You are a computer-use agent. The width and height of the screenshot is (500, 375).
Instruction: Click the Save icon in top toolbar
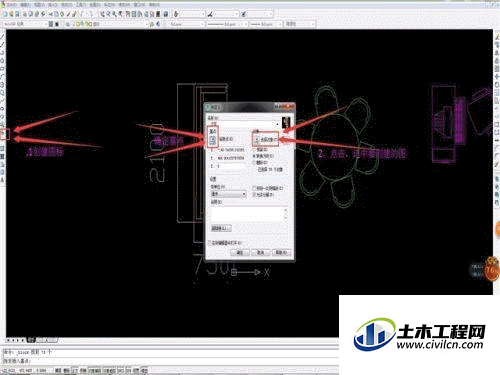[x=17, y=14]
